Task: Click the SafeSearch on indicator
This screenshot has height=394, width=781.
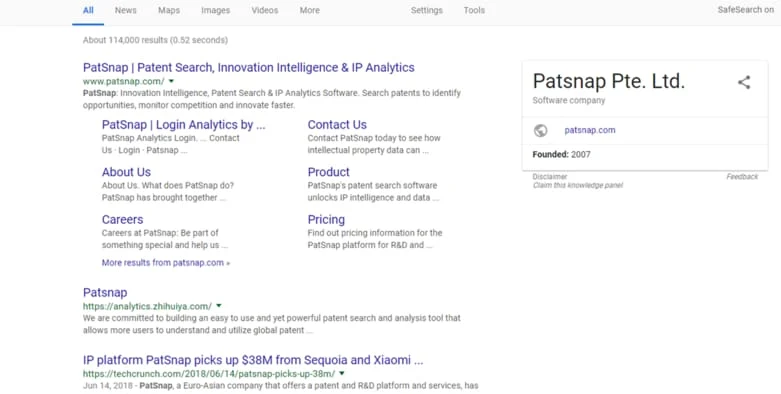Action: [746, 10]
